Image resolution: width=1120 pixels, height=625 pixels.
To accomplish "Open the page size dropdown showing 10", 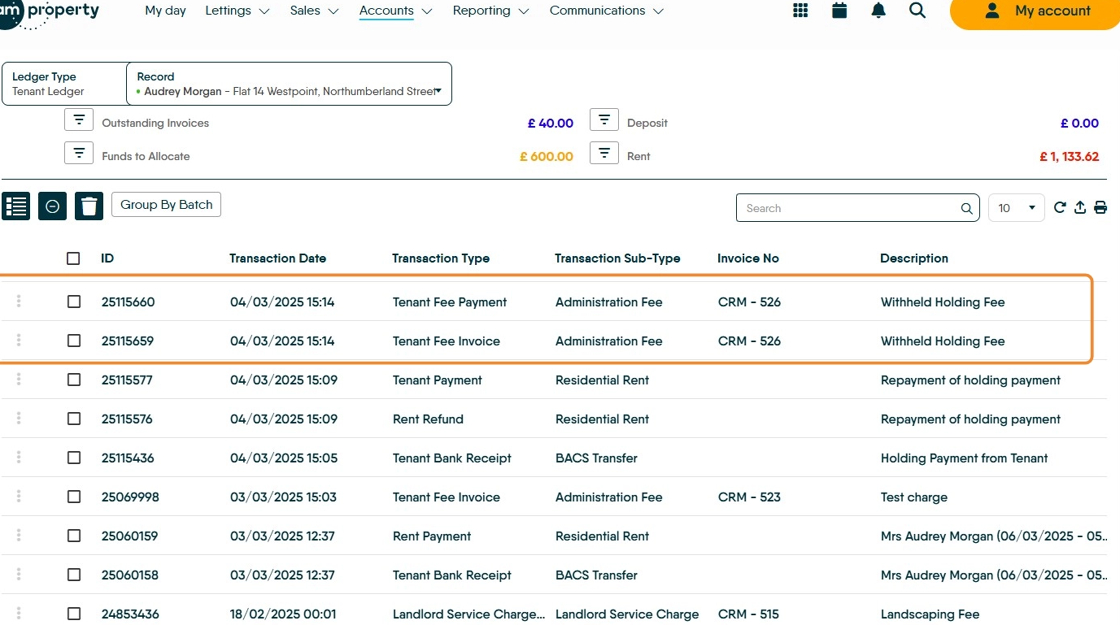I will pos(1016,208).
